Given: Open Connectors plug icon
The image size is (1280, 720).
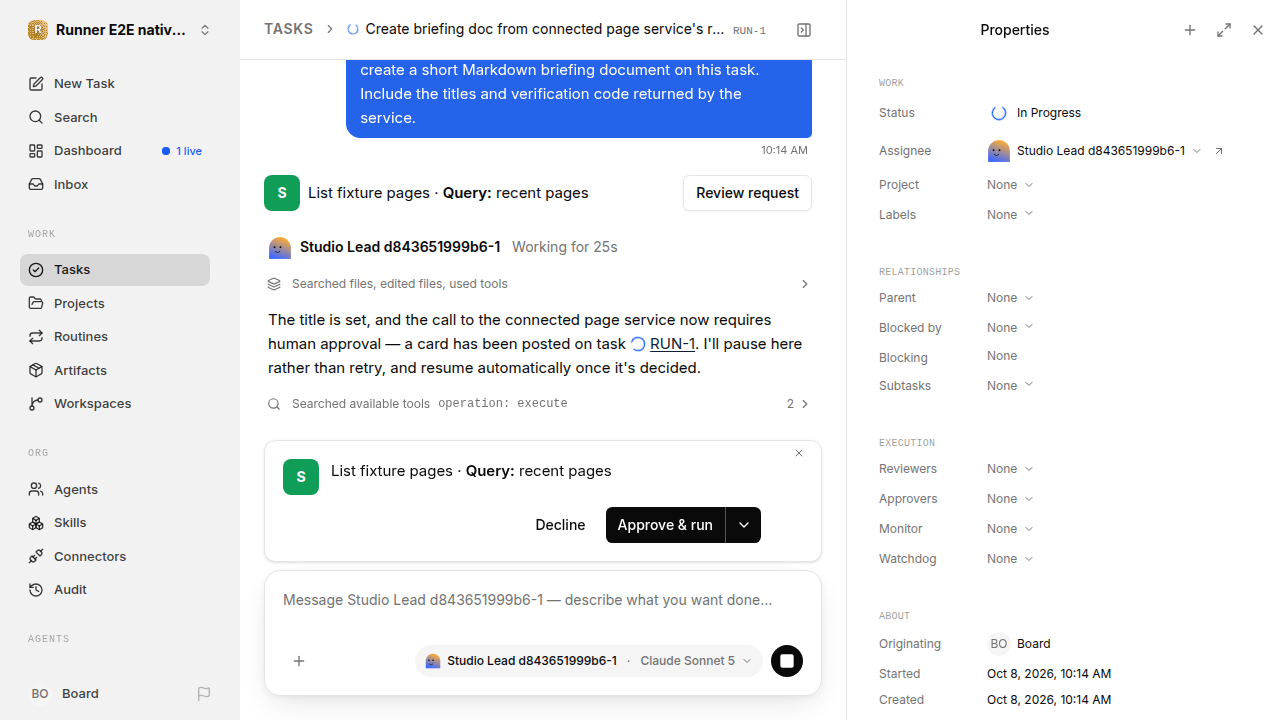Looking at the screenshot, I should click(36, 556).
